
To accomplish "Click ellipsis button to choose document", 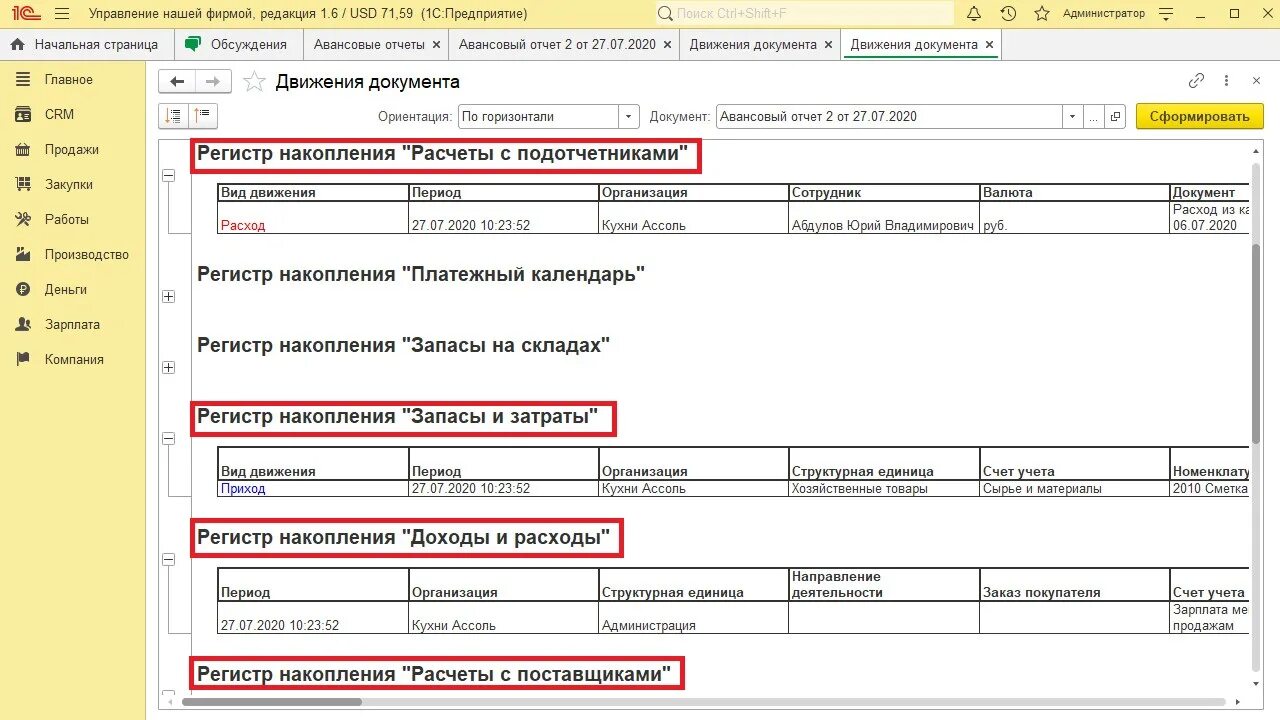I will pos(1095,116).
